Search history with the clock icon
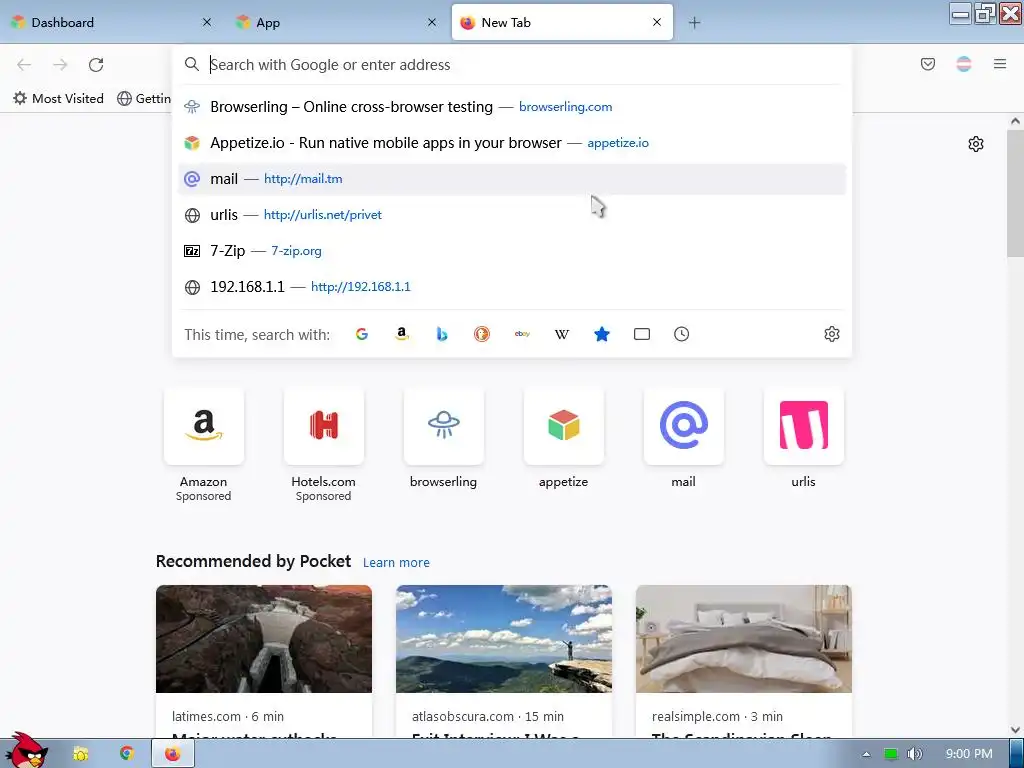The height and width of the screenshot is (768, 1024). pos(681,334)
